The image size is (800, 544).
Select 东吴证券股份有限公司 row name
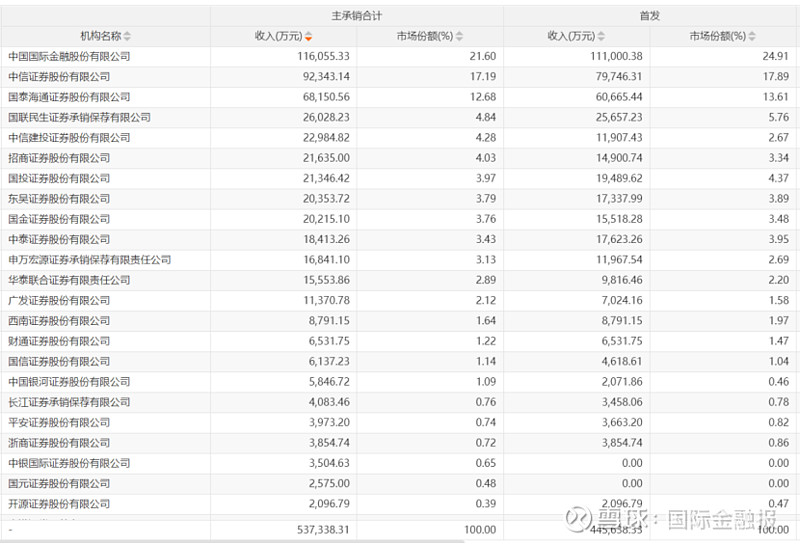pos(59,199)
